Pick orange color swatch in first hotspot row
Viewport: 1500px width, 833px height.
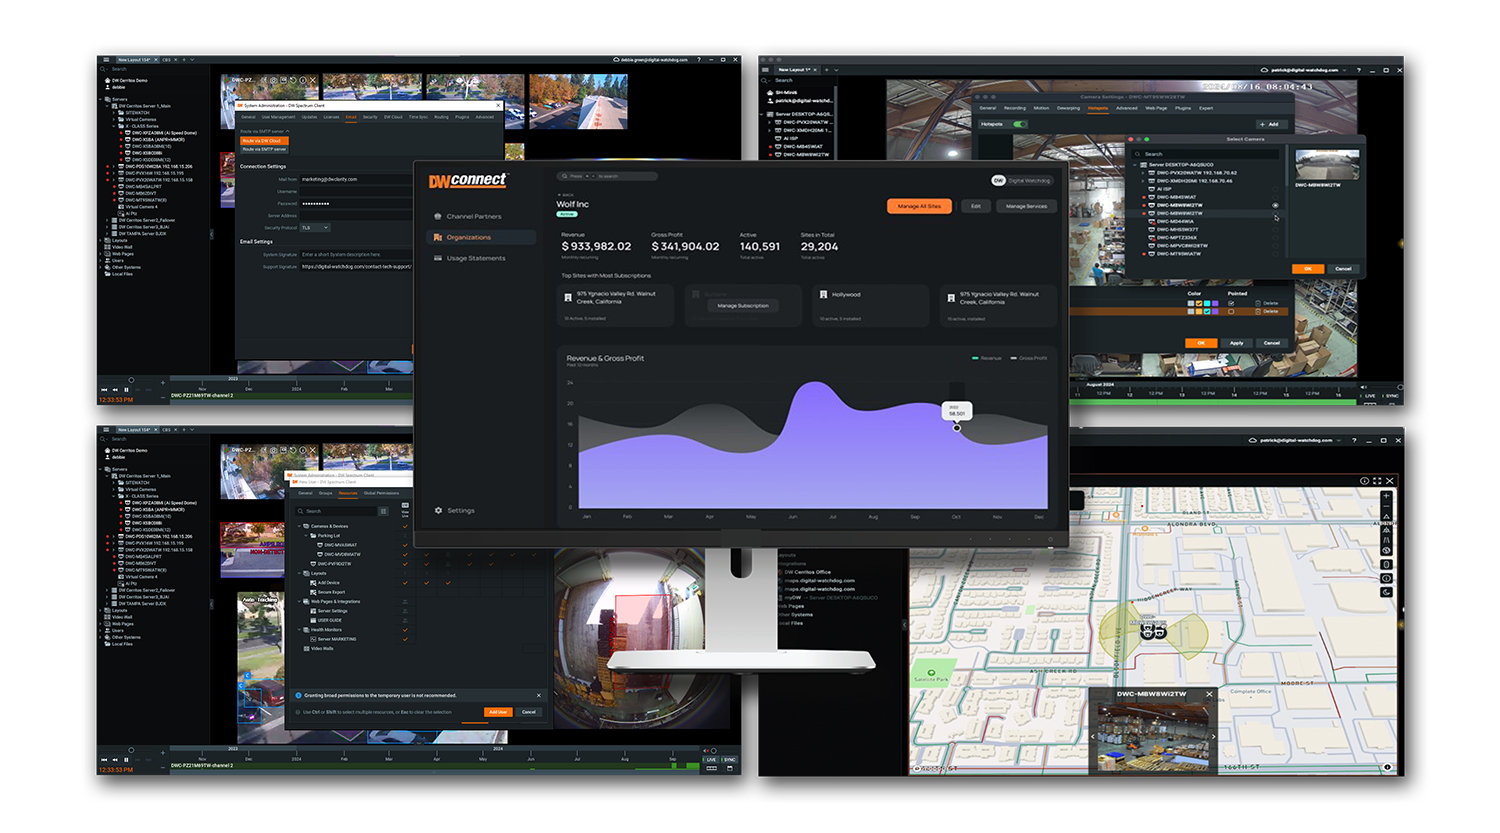pyautogui.click(x=1199, y=303)
